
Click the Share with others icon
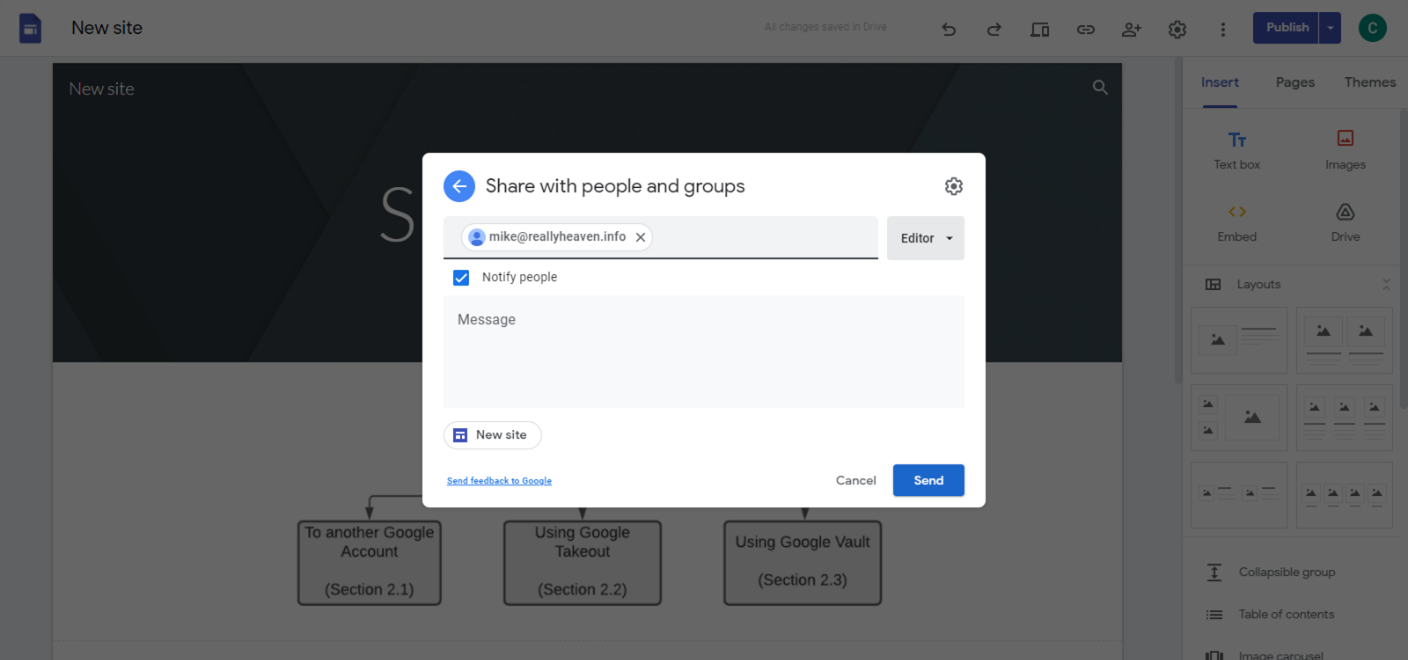pos(1131,29)
